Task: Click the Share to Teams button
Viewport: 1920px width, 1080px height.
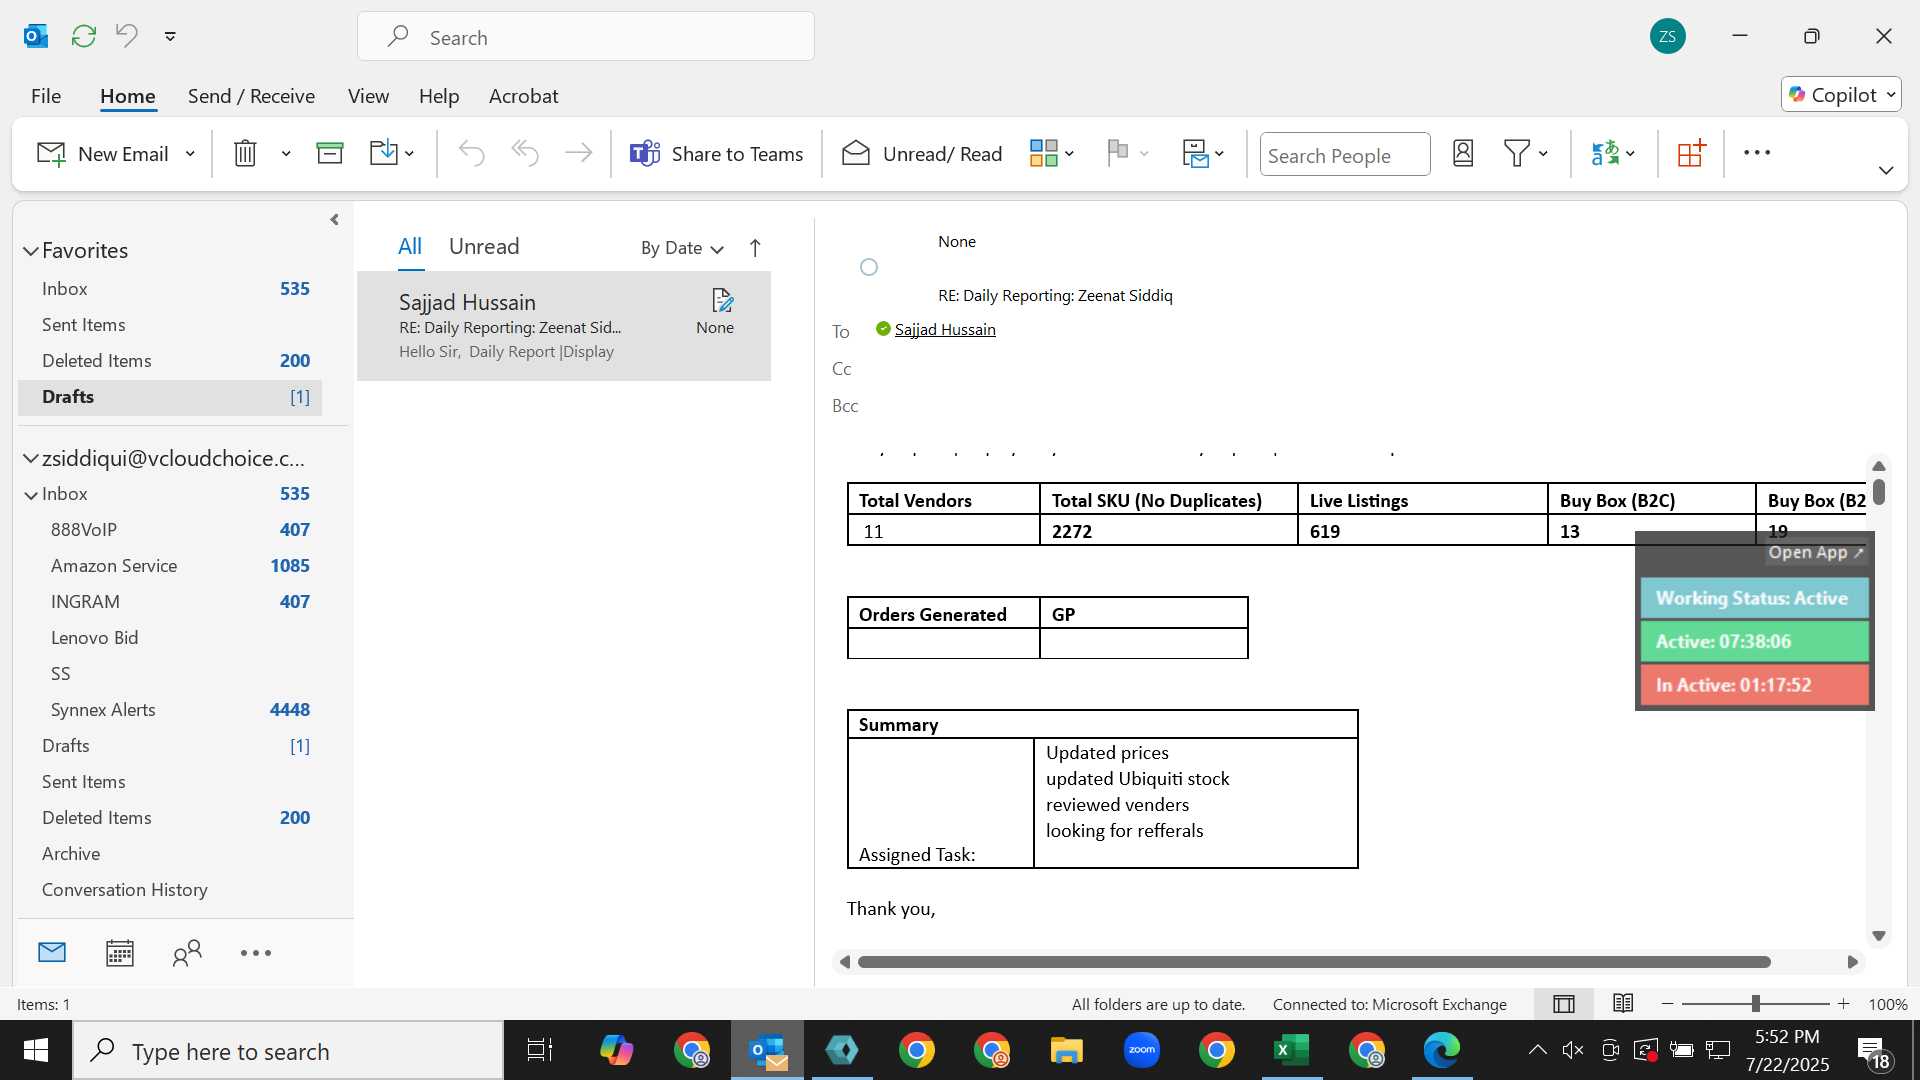Action: point(716,154)
